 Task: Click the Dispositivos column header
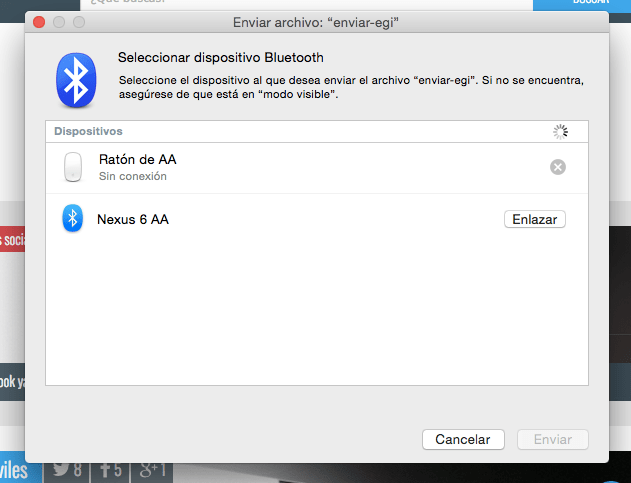click(x=88, y=131)
